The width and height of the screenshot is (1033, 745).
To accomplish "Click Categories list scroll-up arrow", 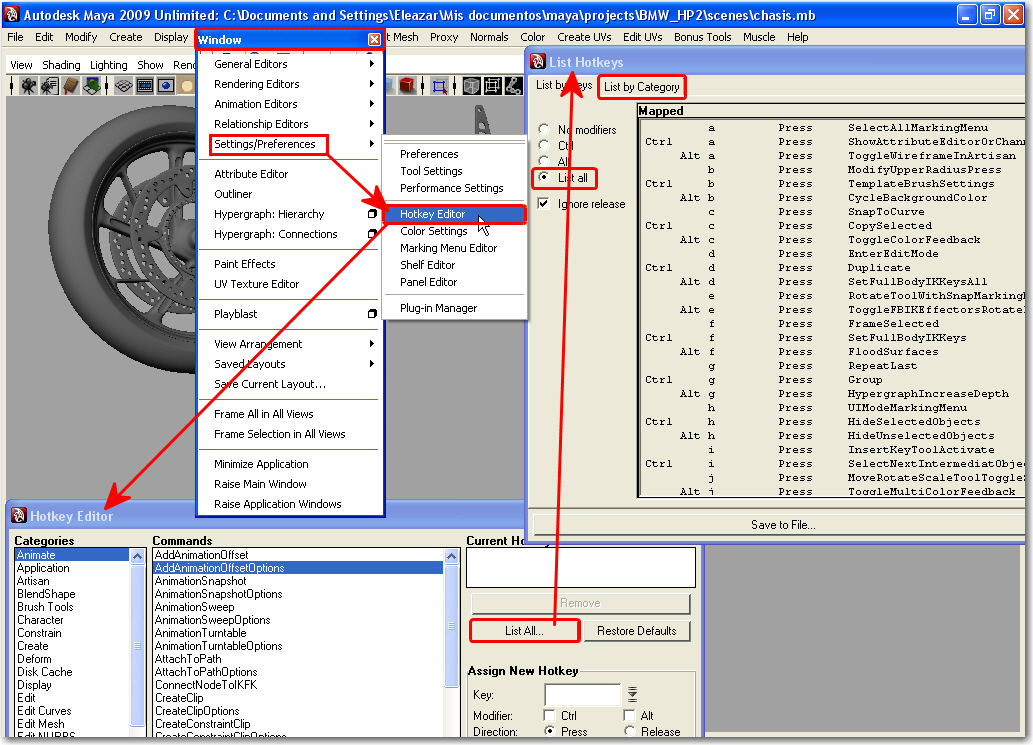I will [138, 557].
